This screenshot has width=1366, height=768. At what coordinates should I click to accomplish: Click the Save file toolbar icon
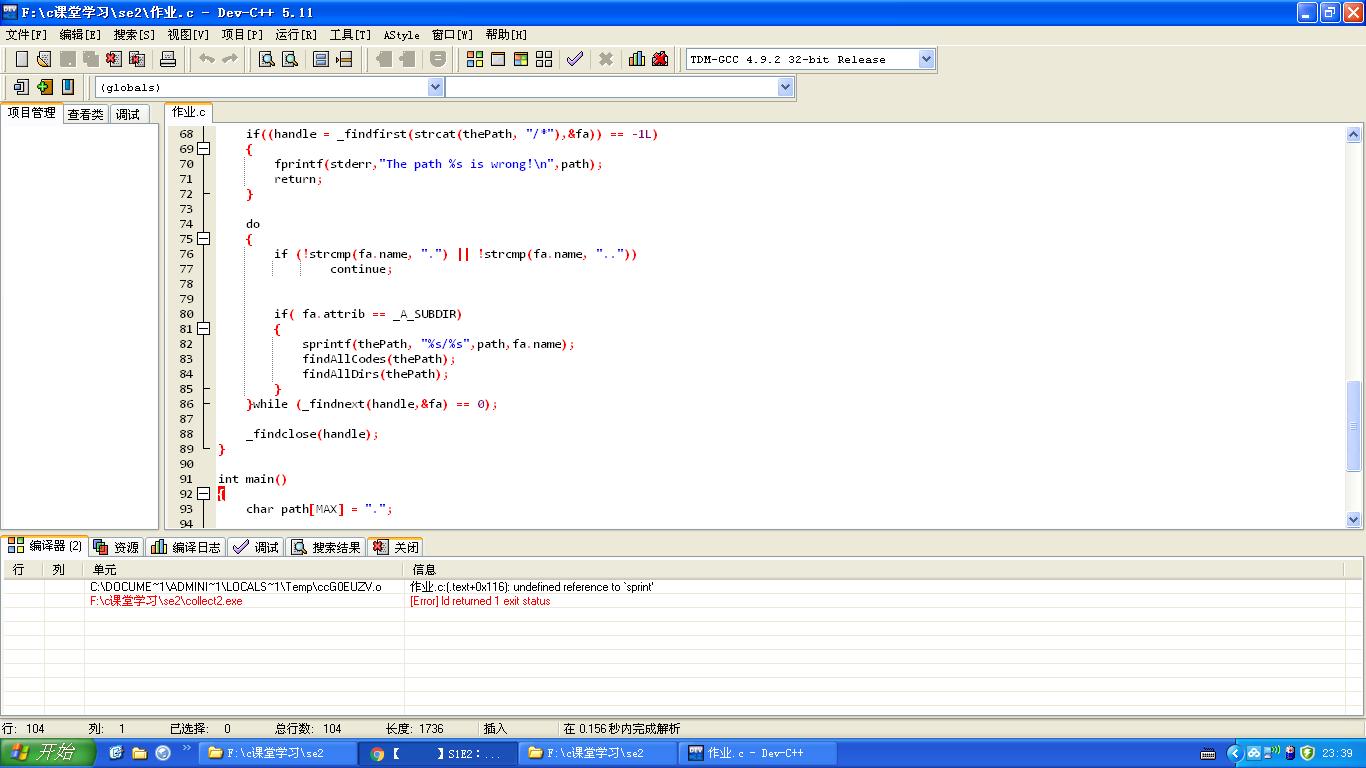(x=67, y=60)
